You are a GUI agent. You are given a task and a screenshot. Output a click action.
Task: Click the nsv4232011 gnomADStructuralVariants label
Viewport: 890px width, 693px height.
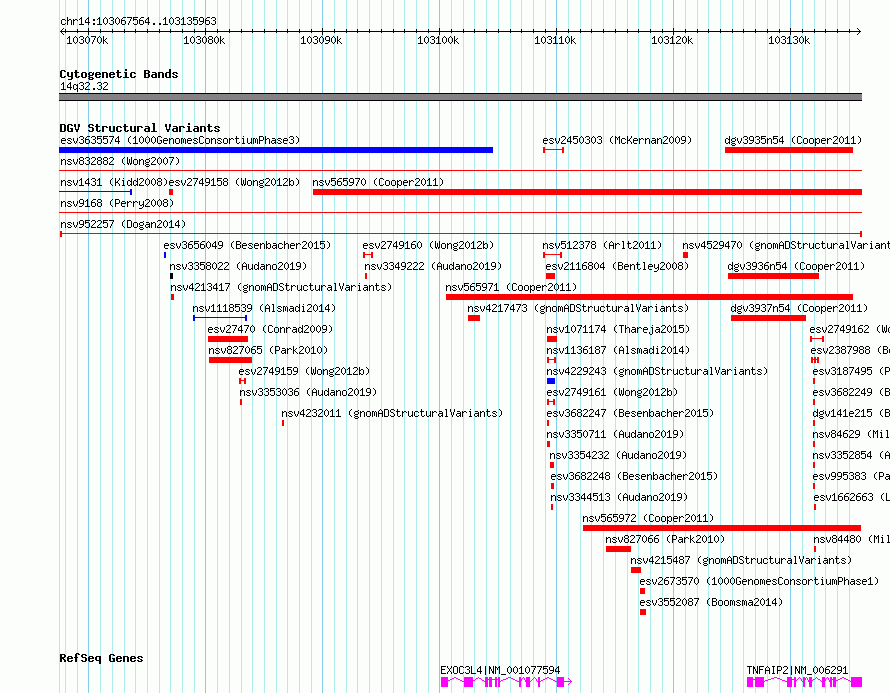[392, 413]
